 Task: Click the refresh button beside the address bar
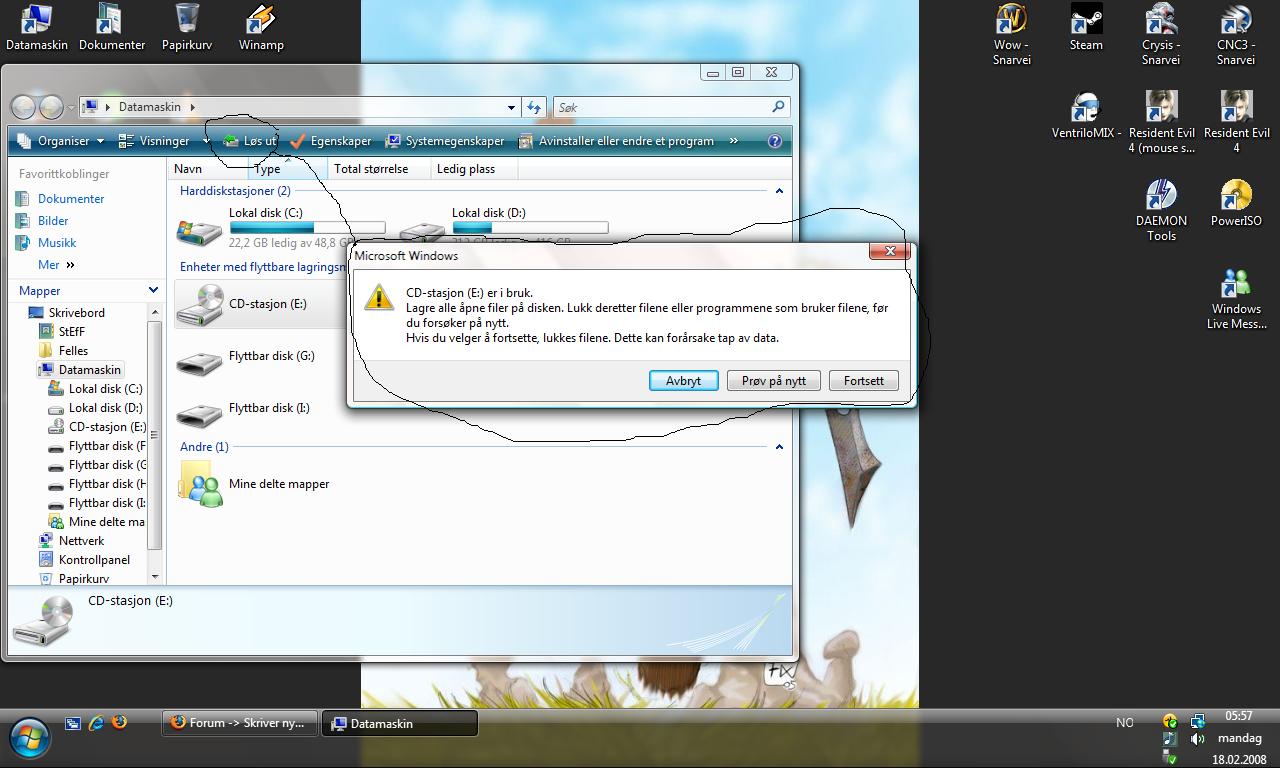tap(534, 107)
